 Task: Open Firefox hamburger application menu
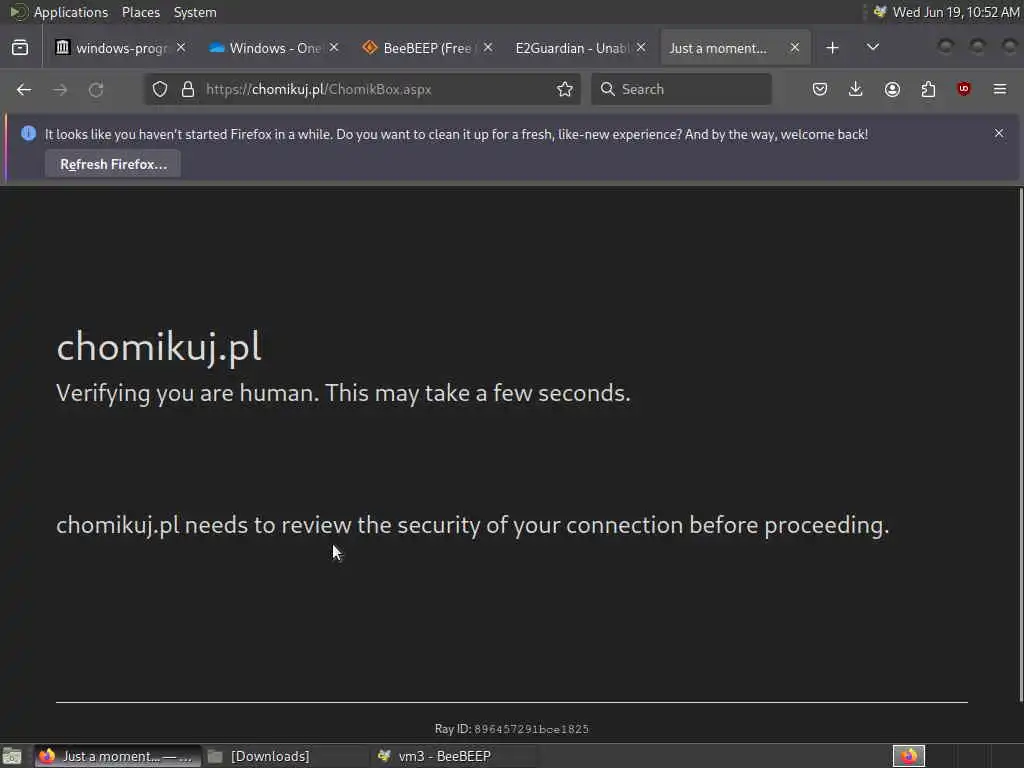point(1000,89)
